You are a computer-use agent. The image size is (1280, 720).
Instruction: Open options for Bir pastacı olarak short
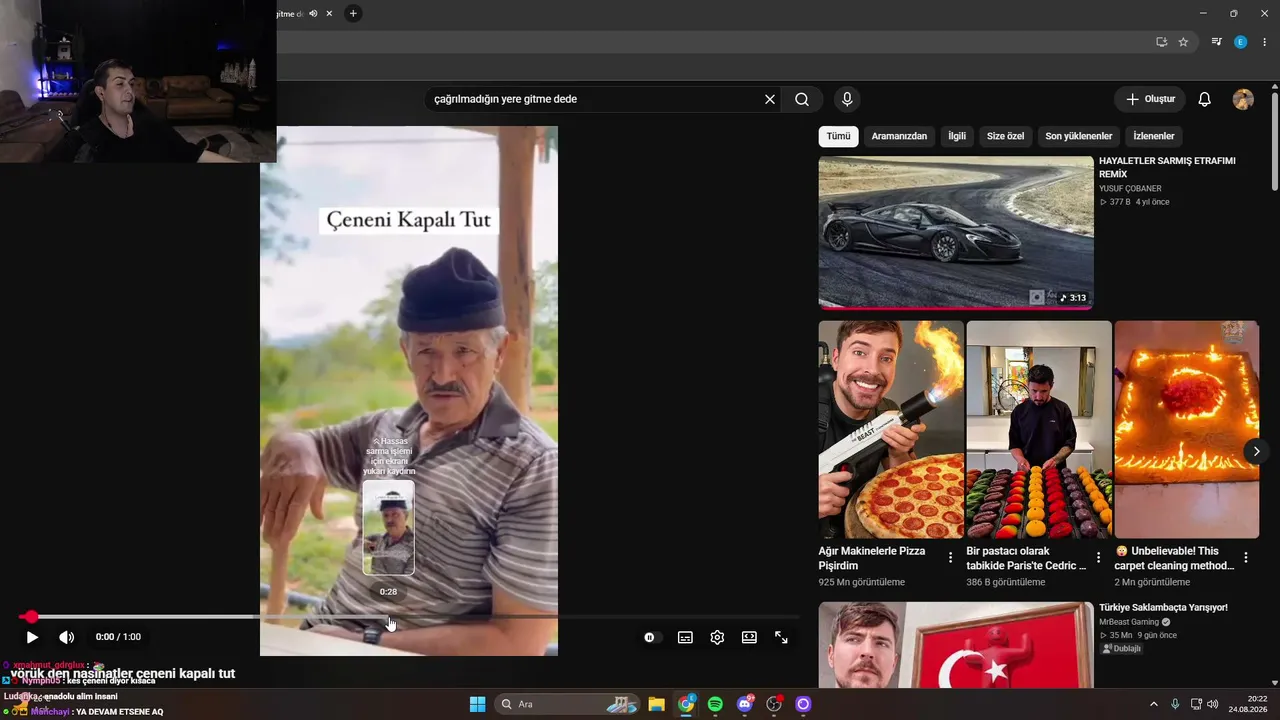coord(1098,558)
